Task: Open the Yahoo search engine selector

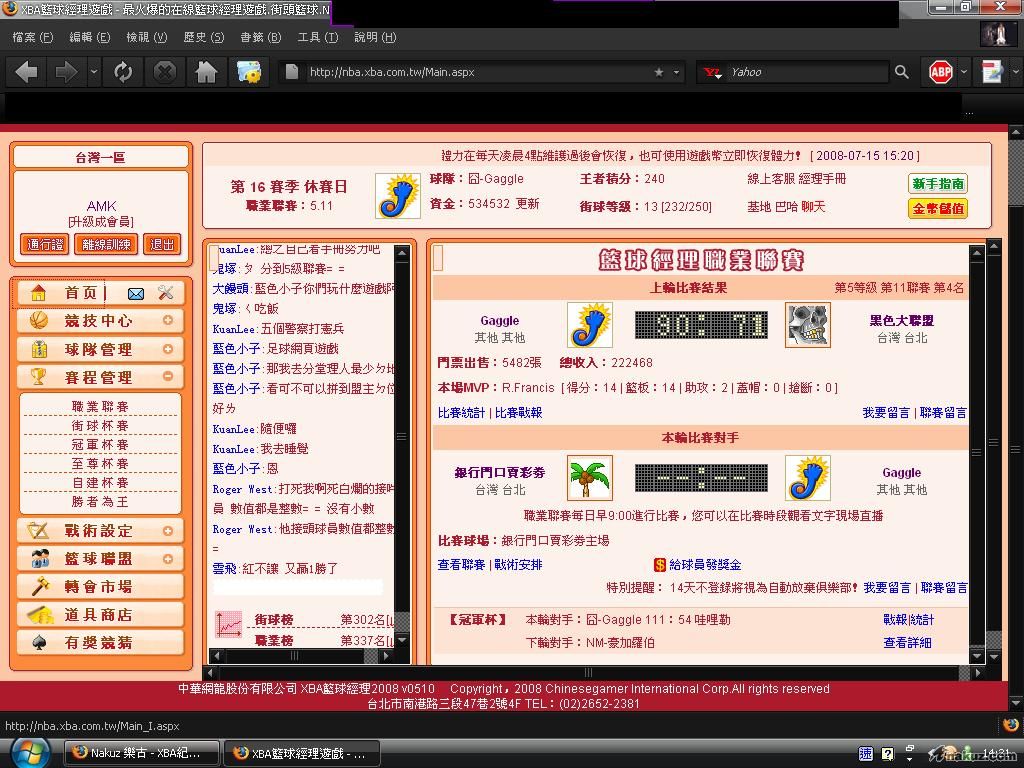Action: coord(712,72)
